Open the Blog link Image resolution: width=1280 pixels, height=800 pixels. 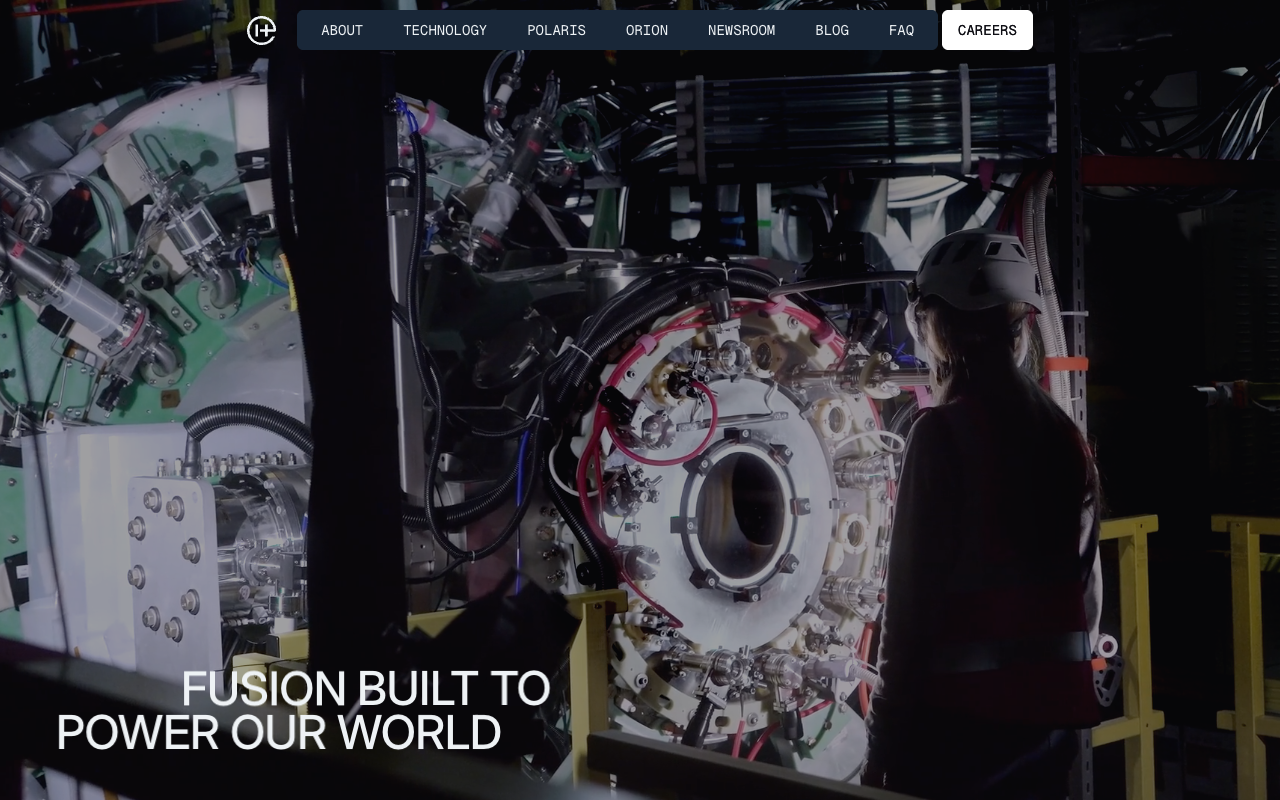pyautogui.click(x=832, y=30)
